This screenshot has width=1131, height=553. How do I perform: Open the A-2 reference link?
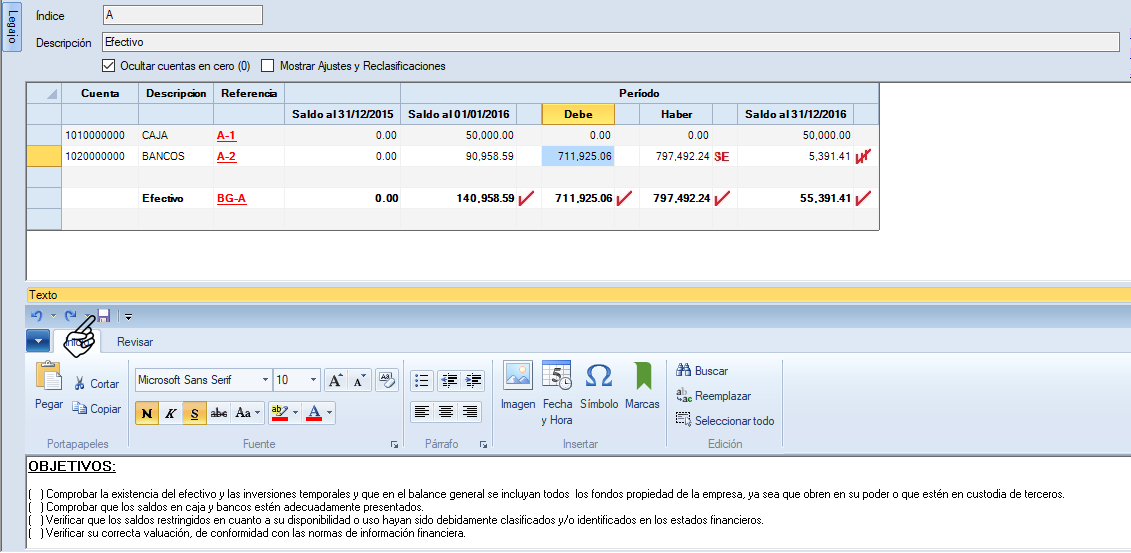coord(227,156)
